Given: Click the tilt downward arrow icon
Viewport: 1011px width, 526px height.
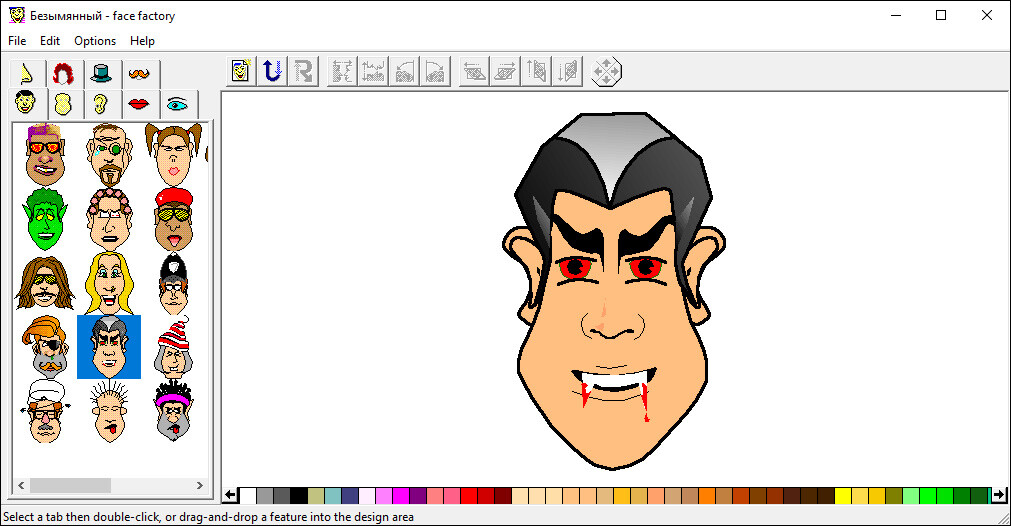Looking at the screenshot, I should pyautogui.click(x=567, y=71).
